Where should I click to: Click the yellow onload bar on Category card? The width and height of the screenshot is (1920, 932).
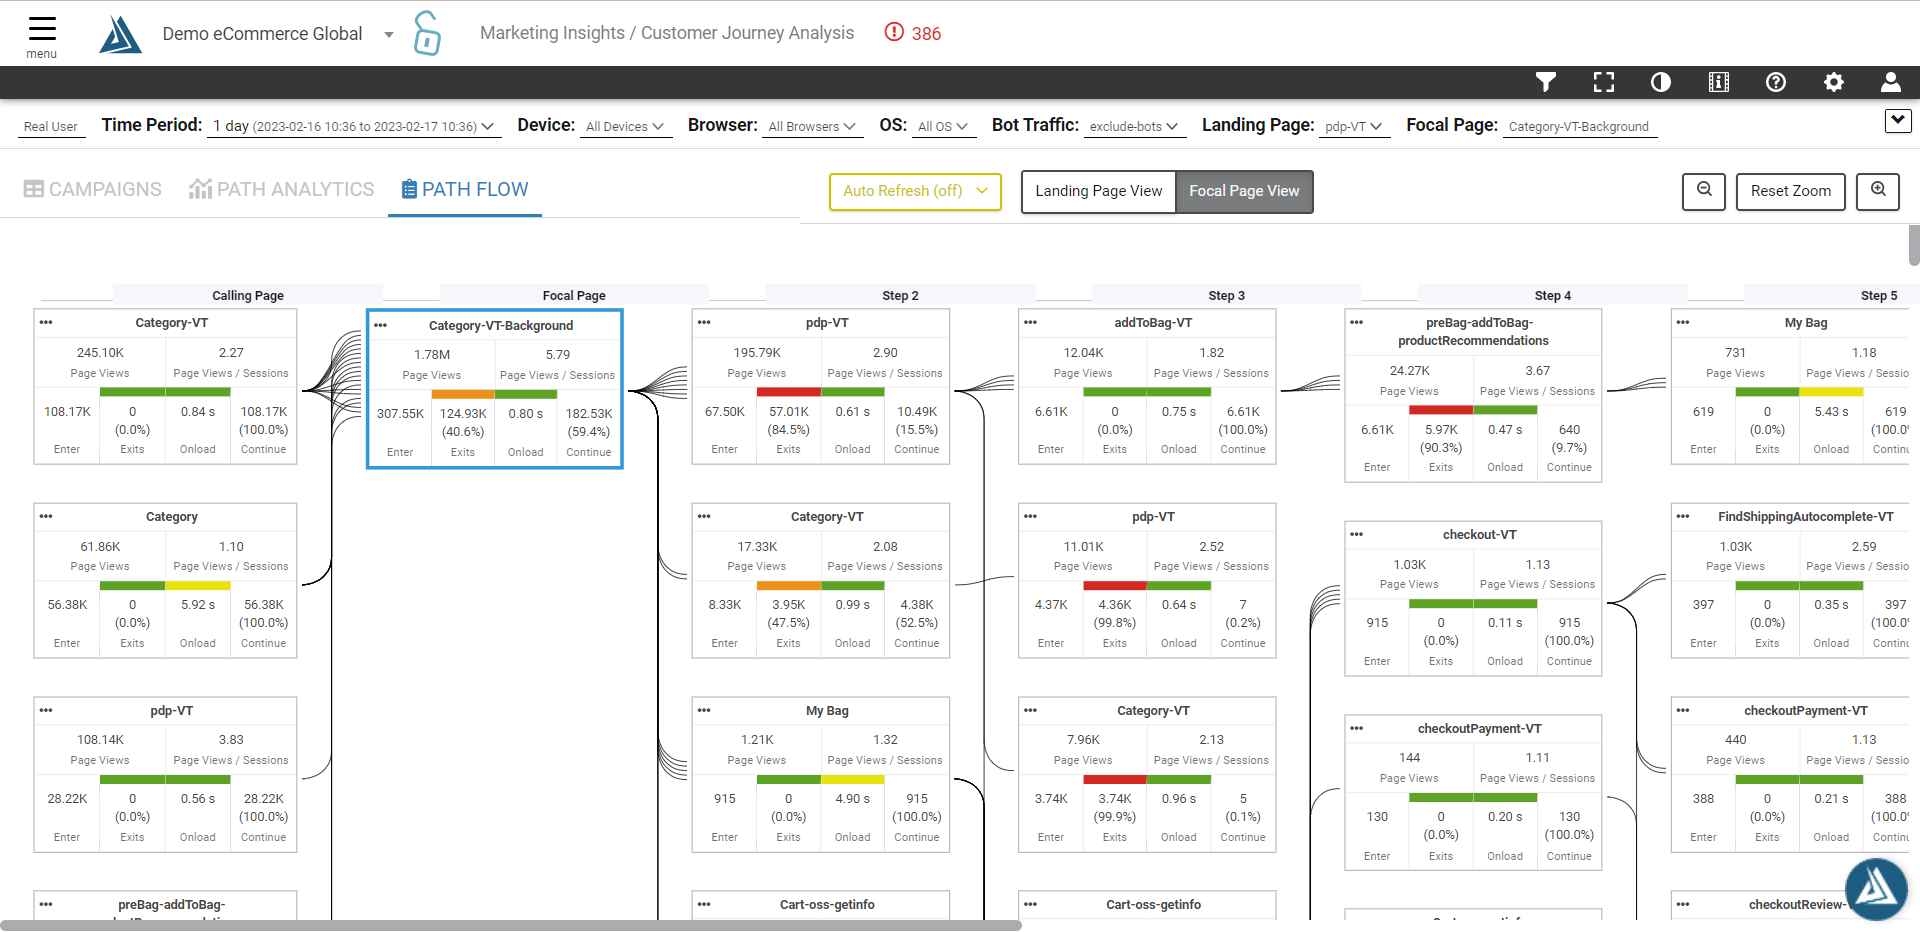click(x=198, y=585)
